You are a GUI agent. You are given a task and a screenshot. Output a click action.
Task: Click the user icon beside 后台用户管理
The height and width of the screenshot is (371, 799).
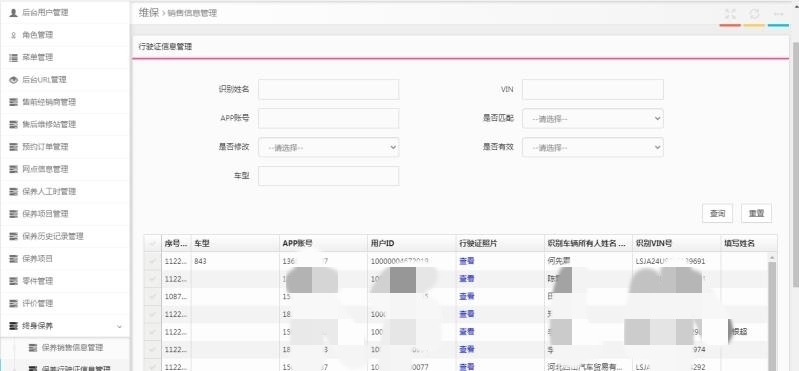pos(14,13)
